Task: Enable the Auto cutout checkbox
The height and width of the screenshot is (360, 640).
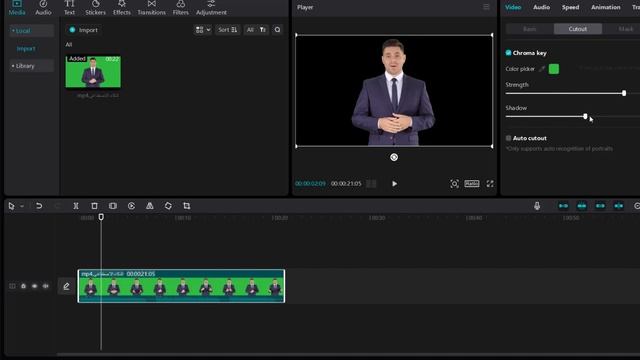Action: click(509, 138)
